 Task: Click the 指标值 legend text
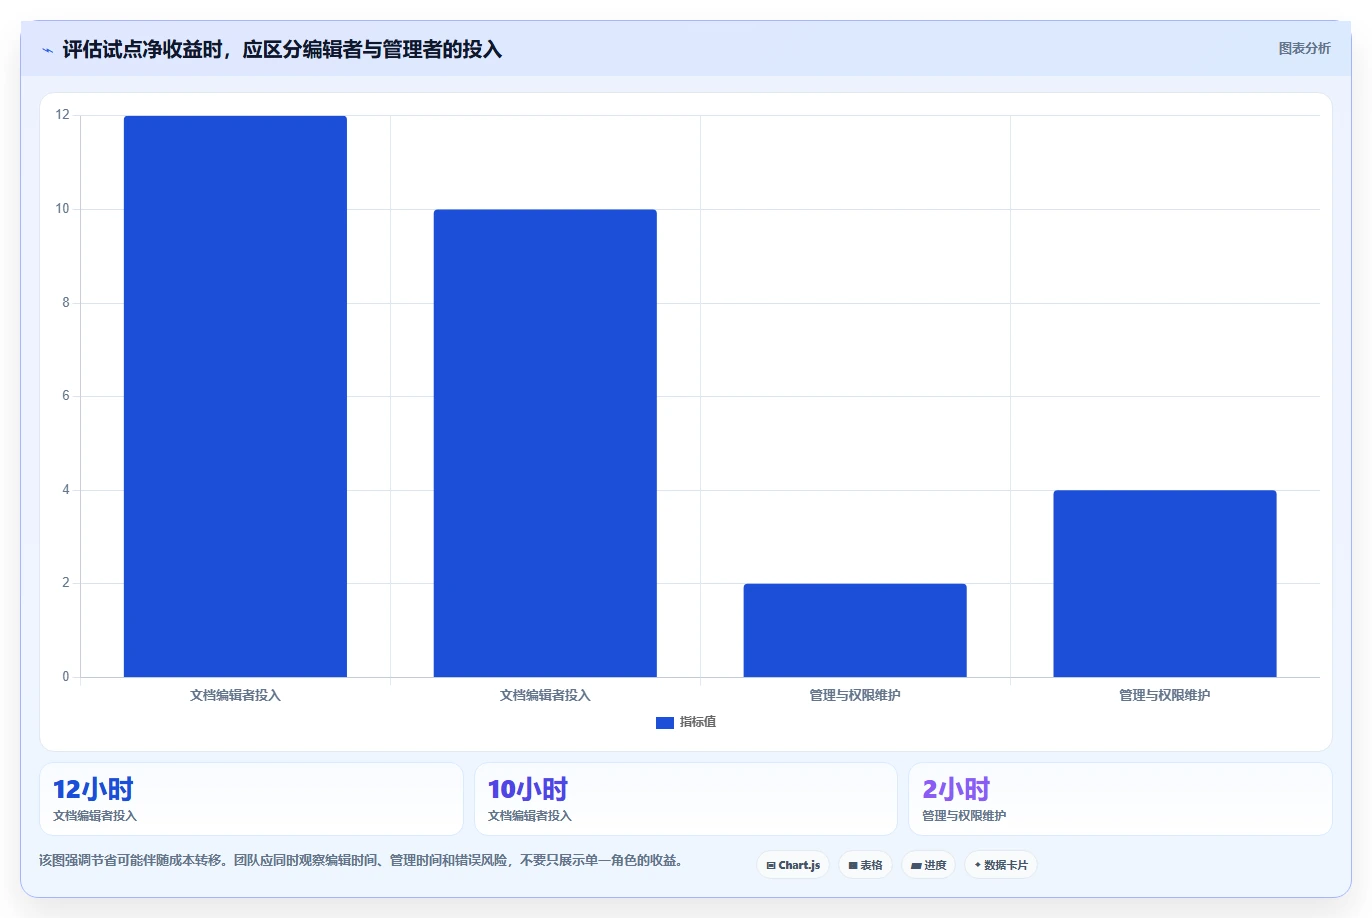click(698, 722)
